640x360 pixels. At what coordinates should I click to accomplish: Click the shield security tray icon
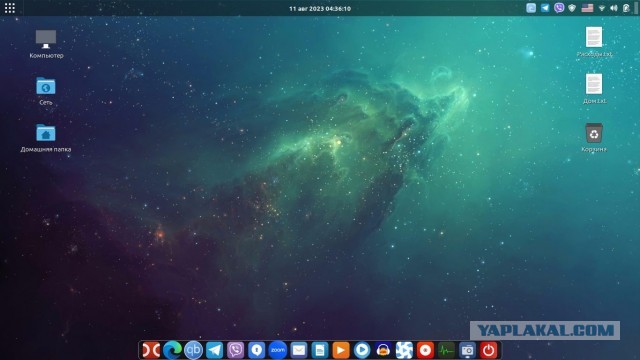pos(572,8)
